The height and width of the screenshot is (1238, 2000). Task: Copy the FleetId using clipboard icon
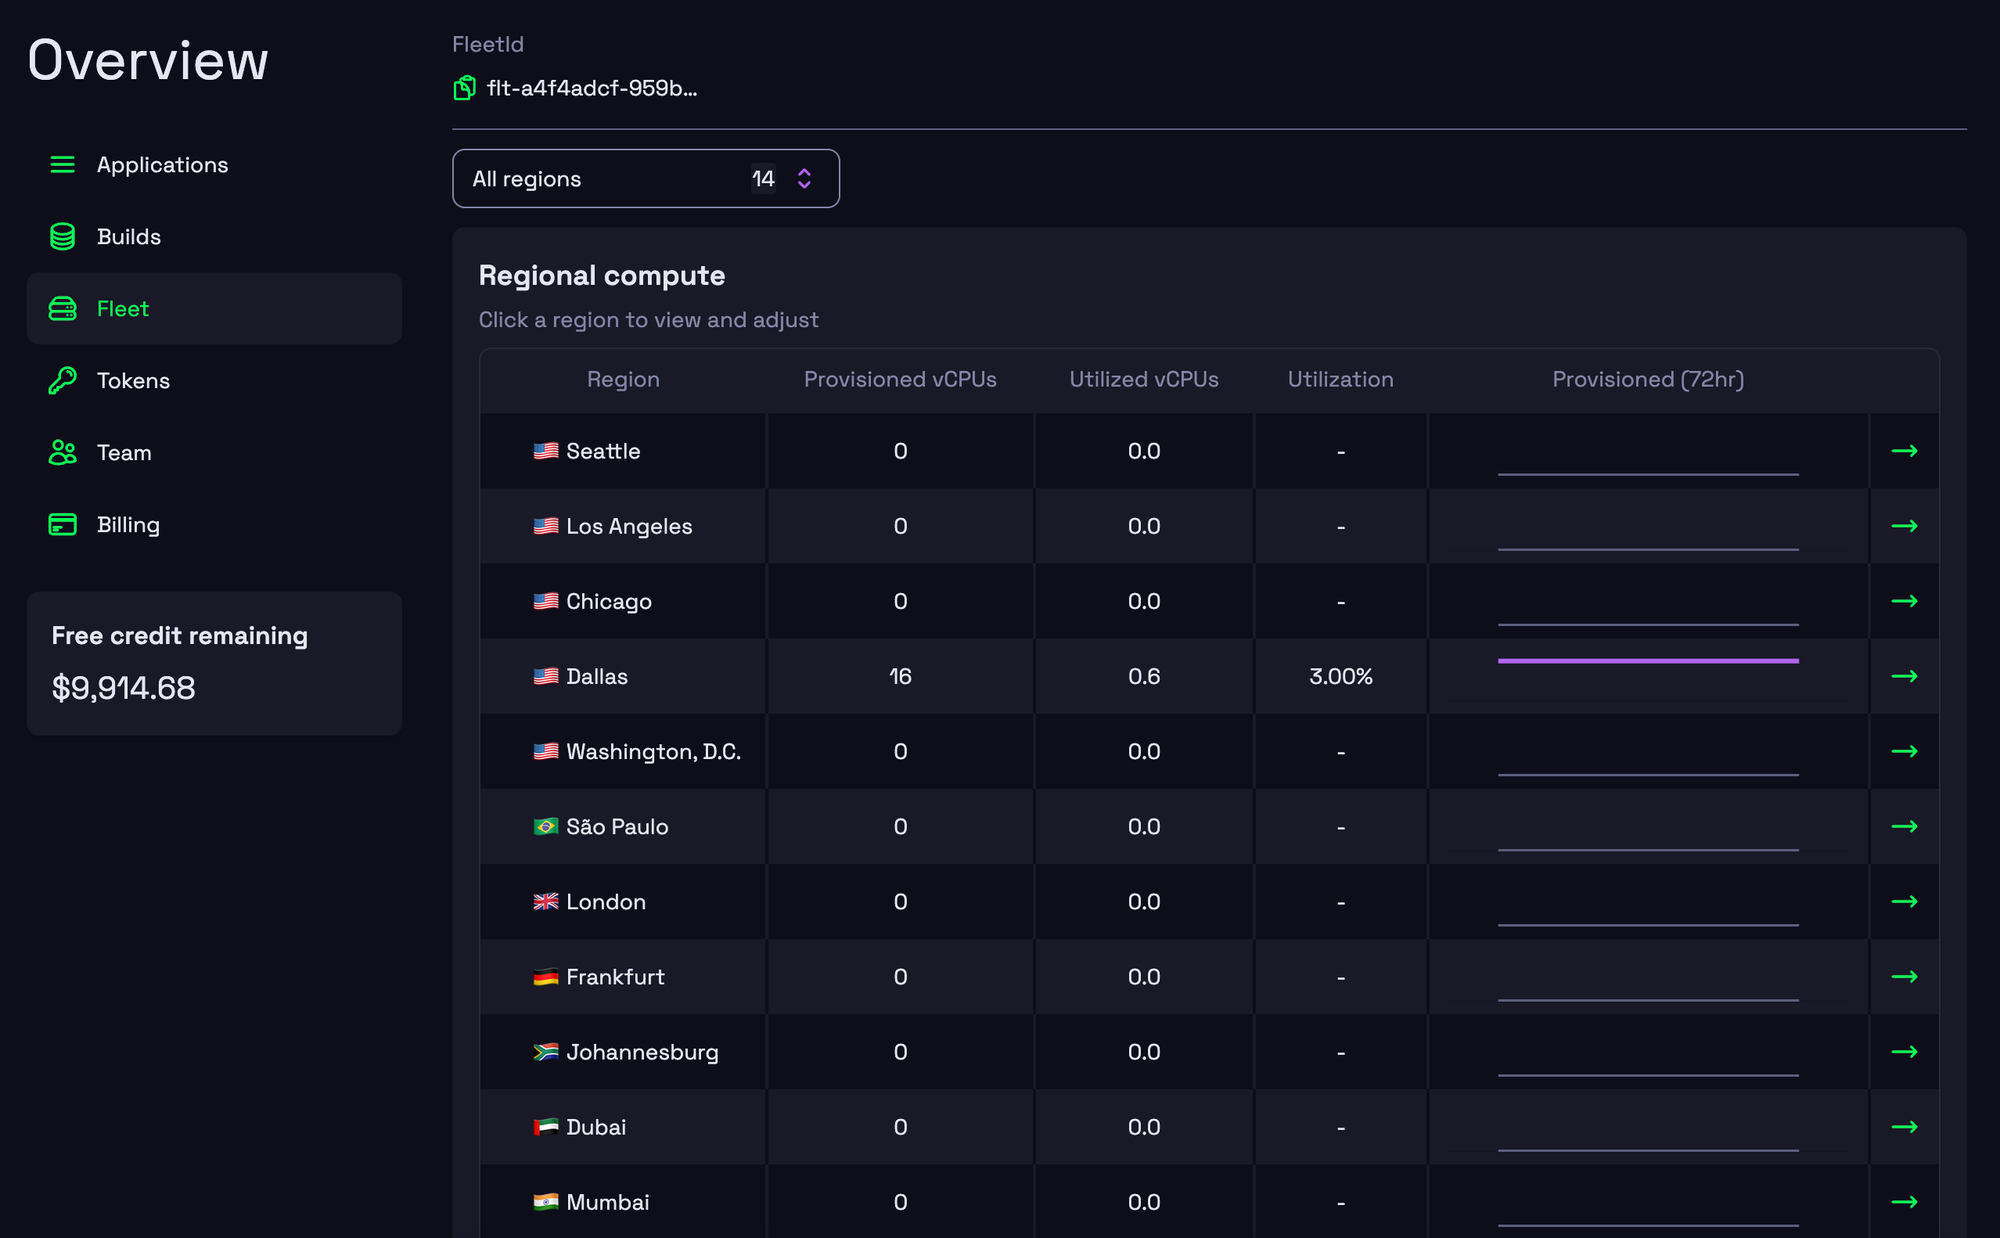click(464, 88)
